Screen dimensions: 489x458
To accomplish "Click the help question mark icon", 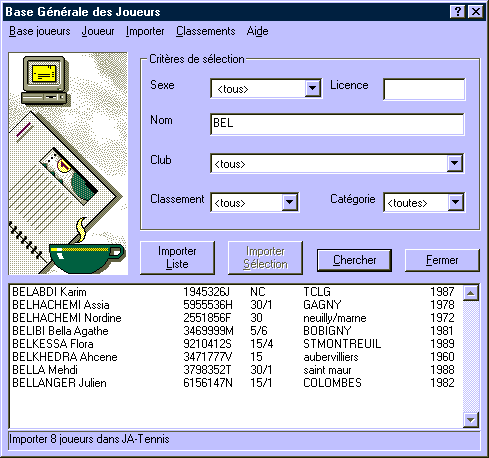I will [x=458, y=12].
